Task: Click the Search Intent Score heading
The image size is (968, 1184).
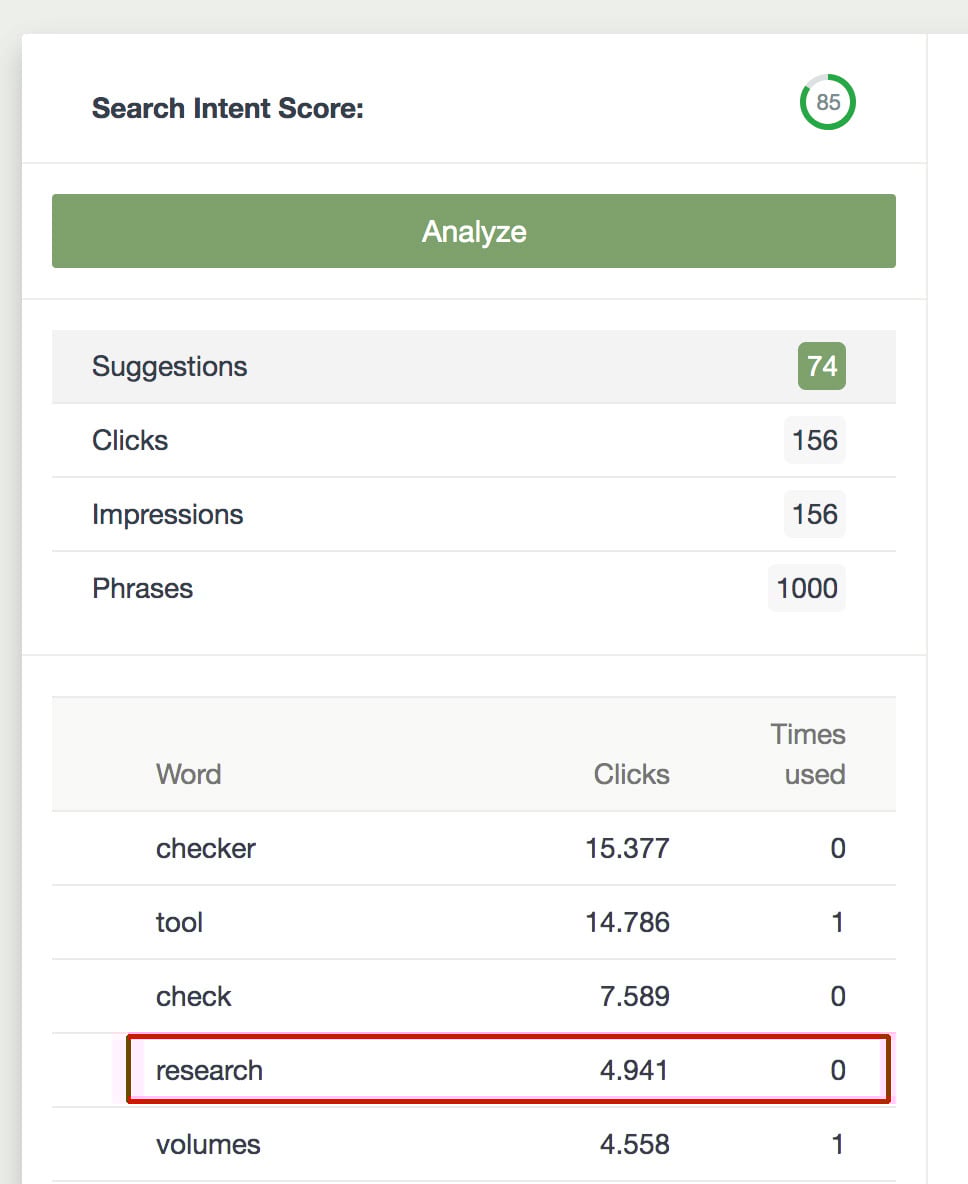Action: coord(228,108)
